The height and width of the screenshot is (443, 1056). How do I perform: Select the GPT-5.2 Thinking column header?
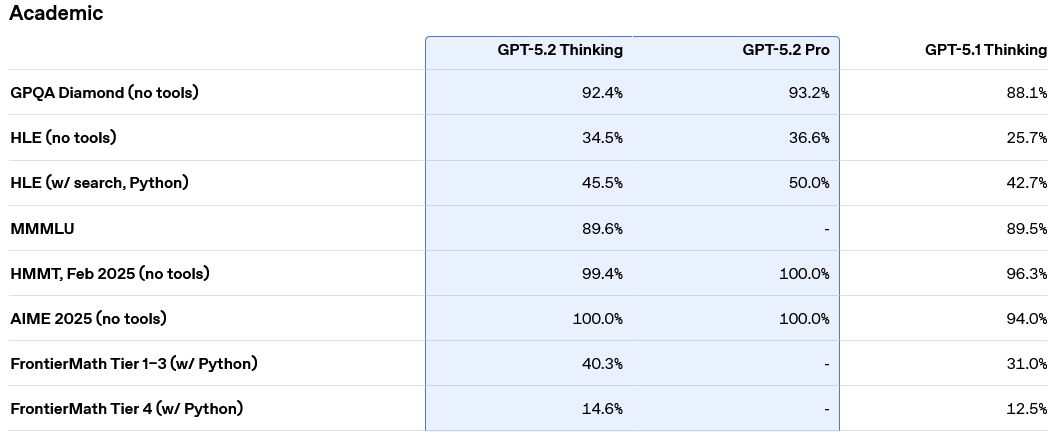(x=560, y=50)
